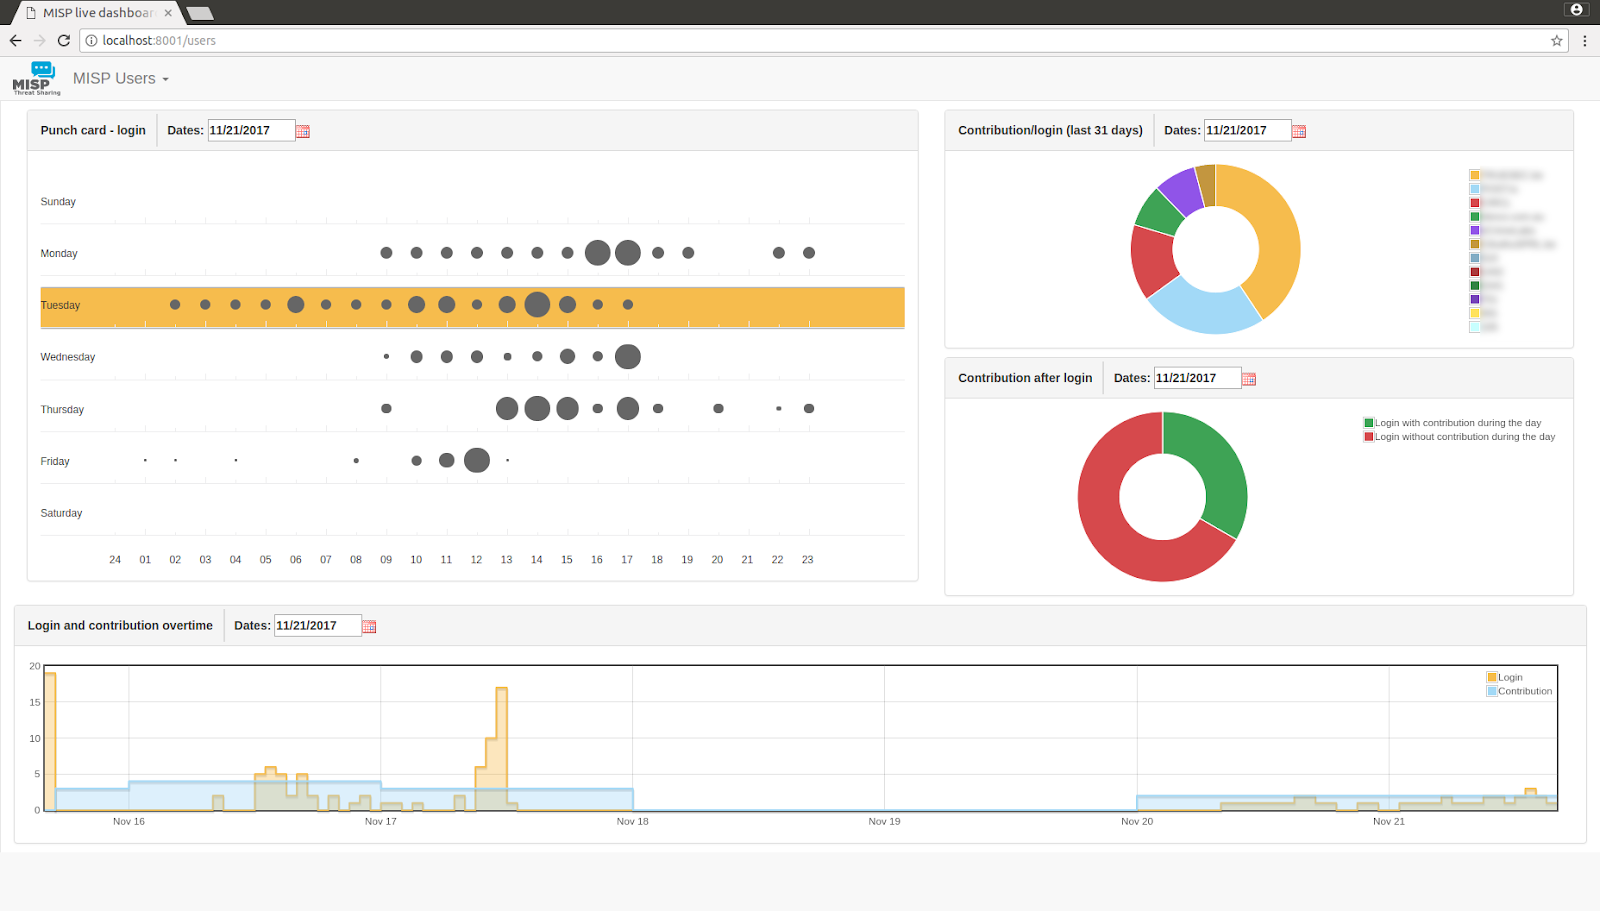Screen dimensions: 1600x911
Task: Click the user account icon top right
Action: [1576, 9]
